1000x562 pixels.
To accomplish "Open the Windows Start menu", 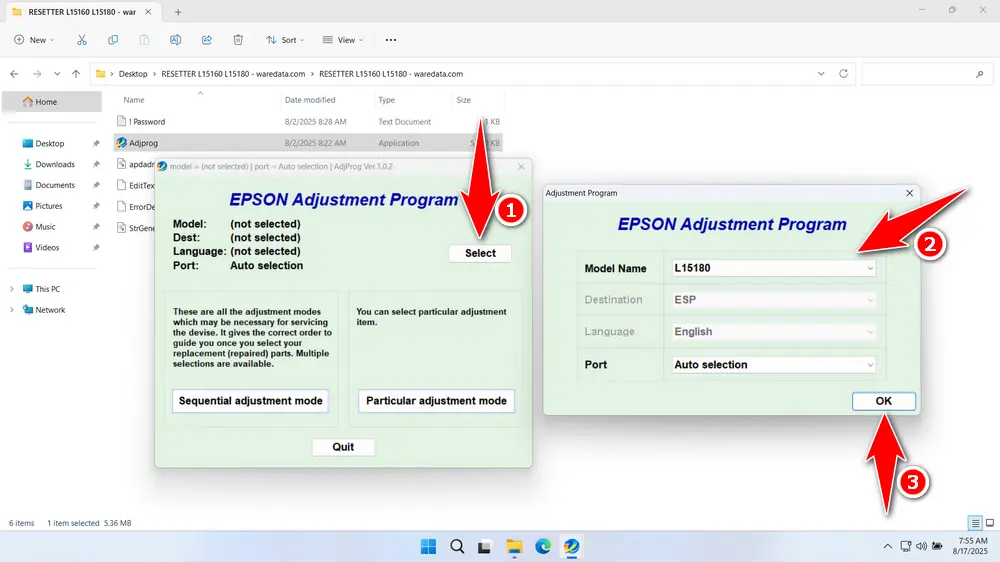I will click(429, 547).
